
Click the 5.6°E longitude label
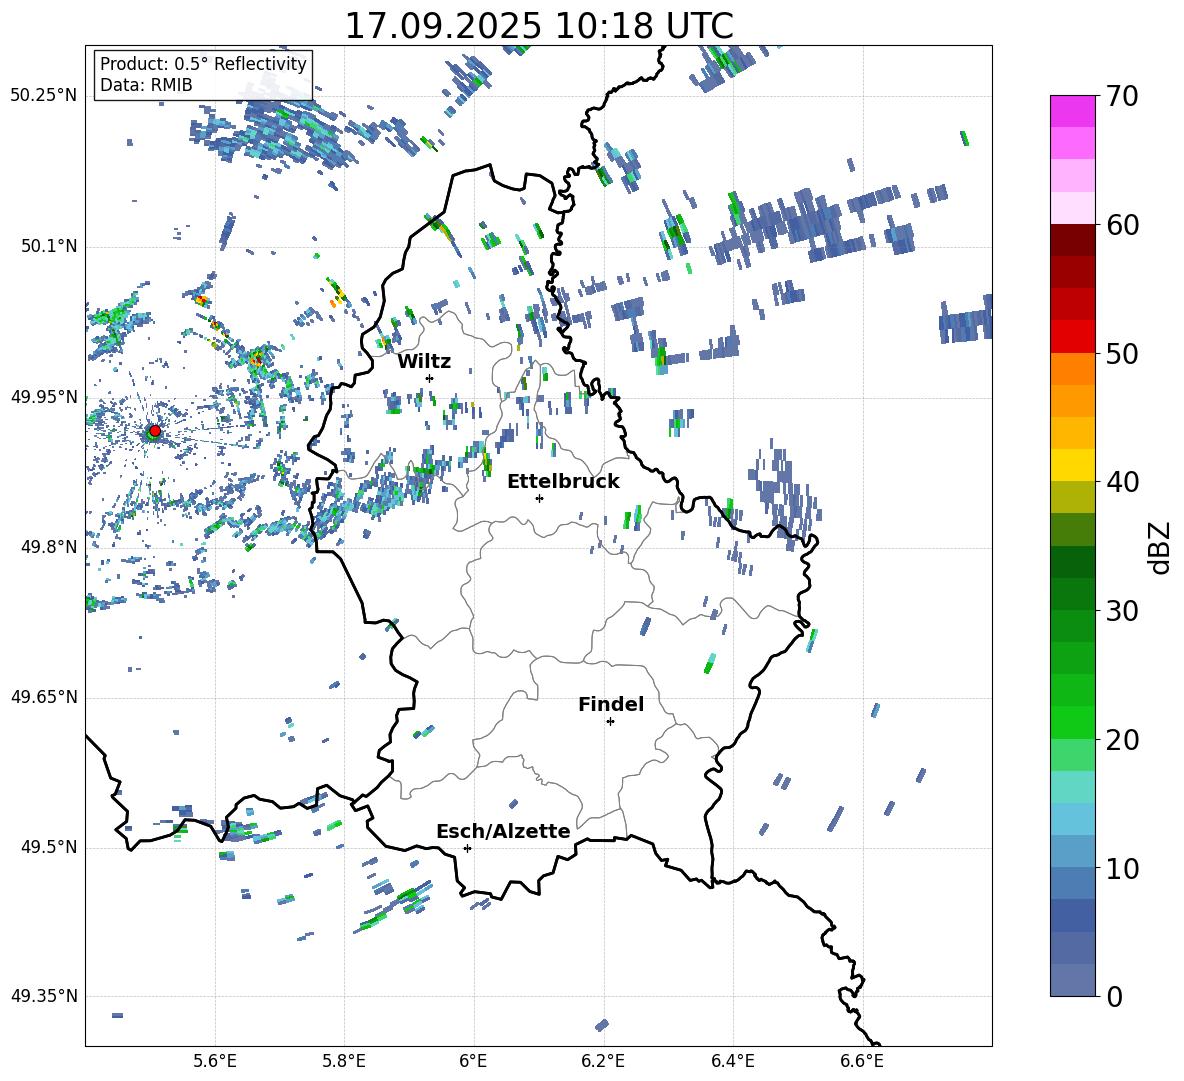tap(215, 1061)
